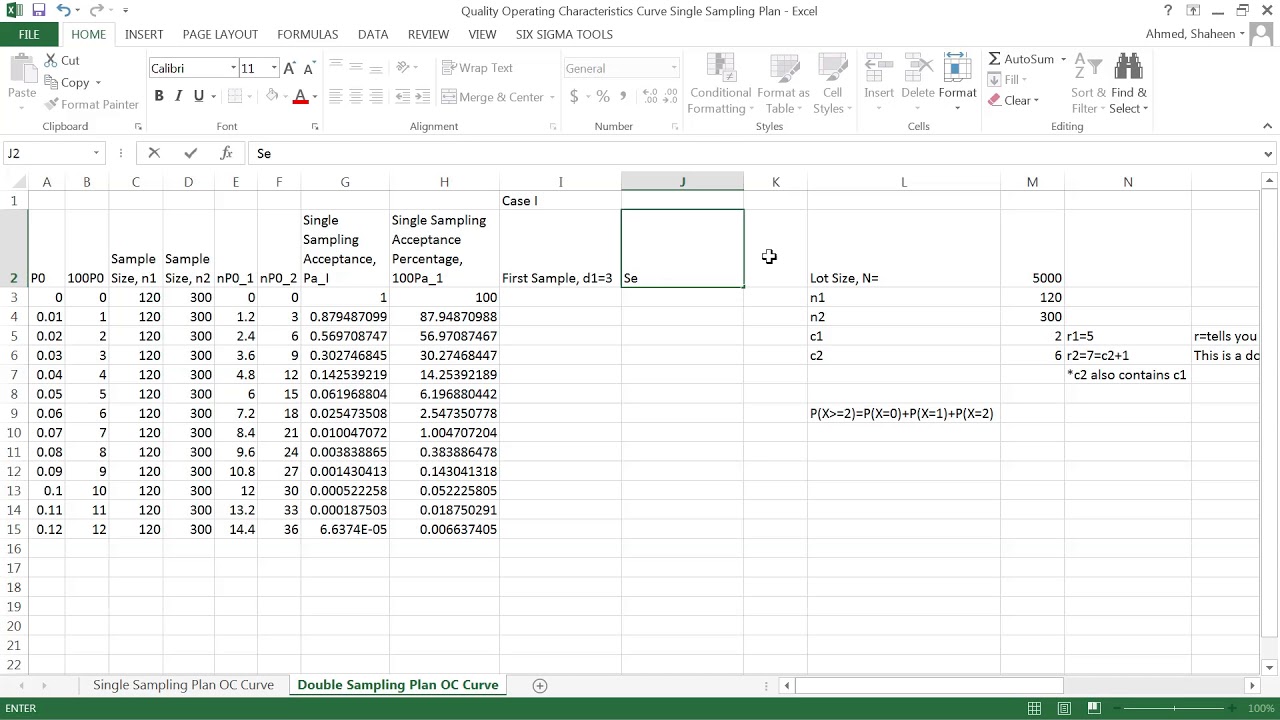Toggle Wrap Text
The image size is (1280, 720).
[477, 68]
